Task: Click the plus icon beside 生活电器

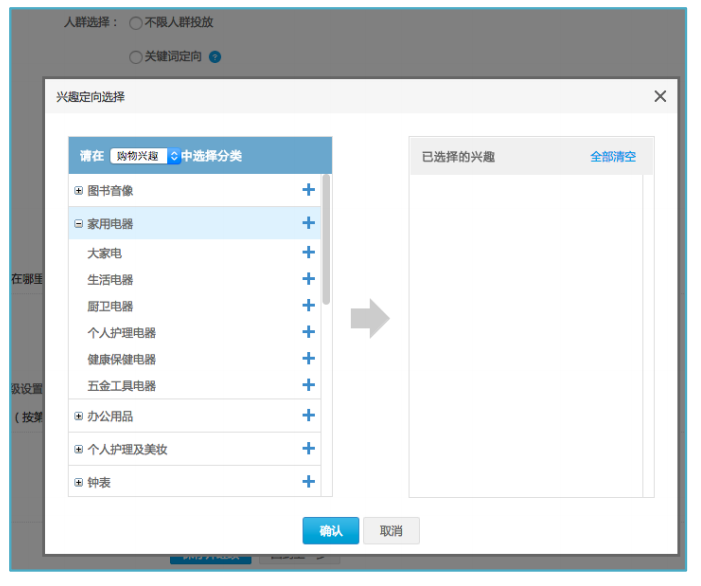Action: click(308, 280)
